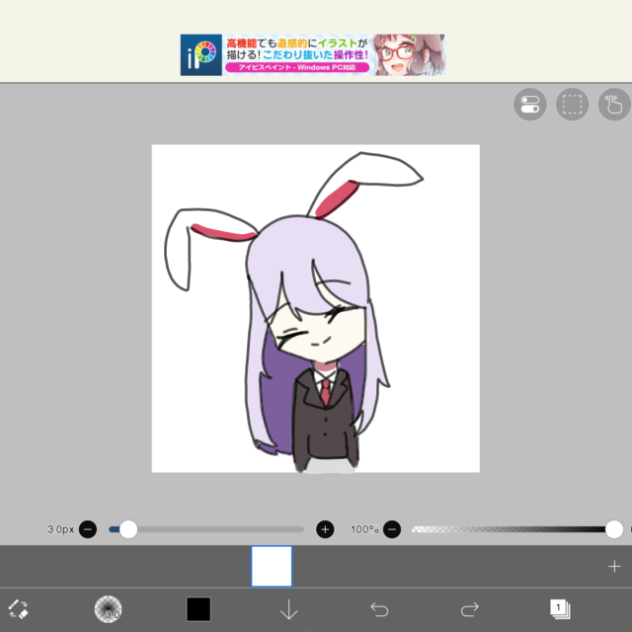Click the ibisPaint iP logo
Image resolution: width=632 pixels, height=632 pixels.
pyautogui.click(x=201, y=55)
